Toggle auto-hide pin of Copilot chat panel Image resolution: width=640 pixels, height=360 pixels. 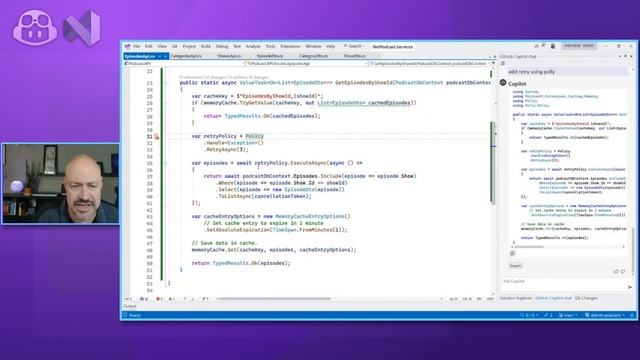click(625, 56)
